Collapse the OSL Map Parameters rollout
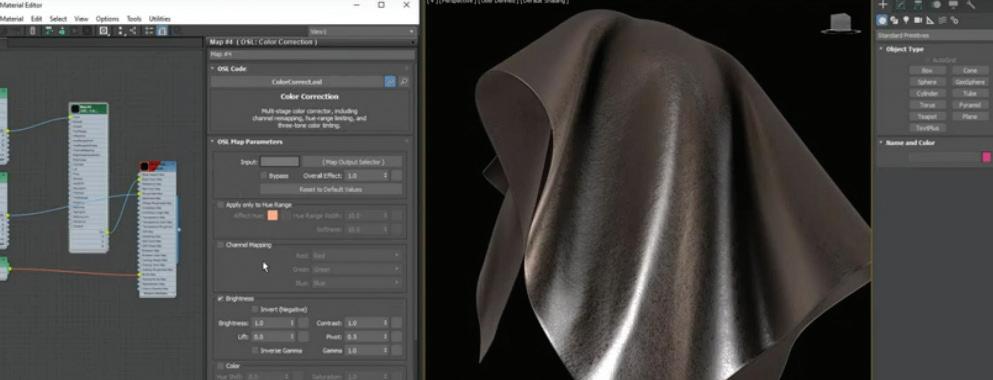This screenshot has height=380, width=993. pos(213,142)
